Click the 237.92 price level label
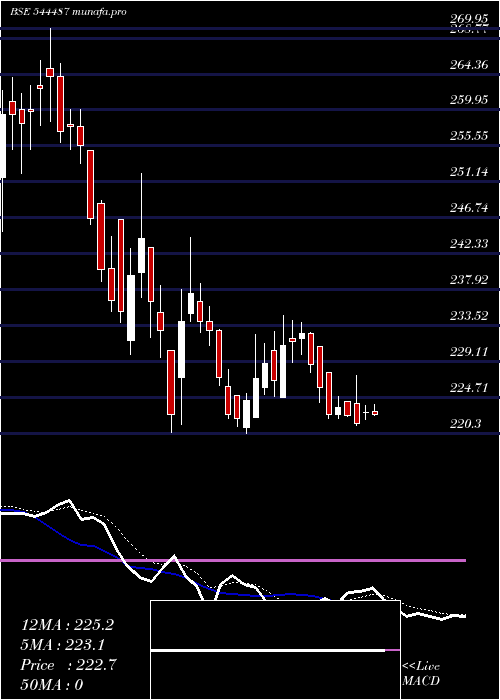The width and height of the screenshot is (500, 700). click(x=468, y=280)
